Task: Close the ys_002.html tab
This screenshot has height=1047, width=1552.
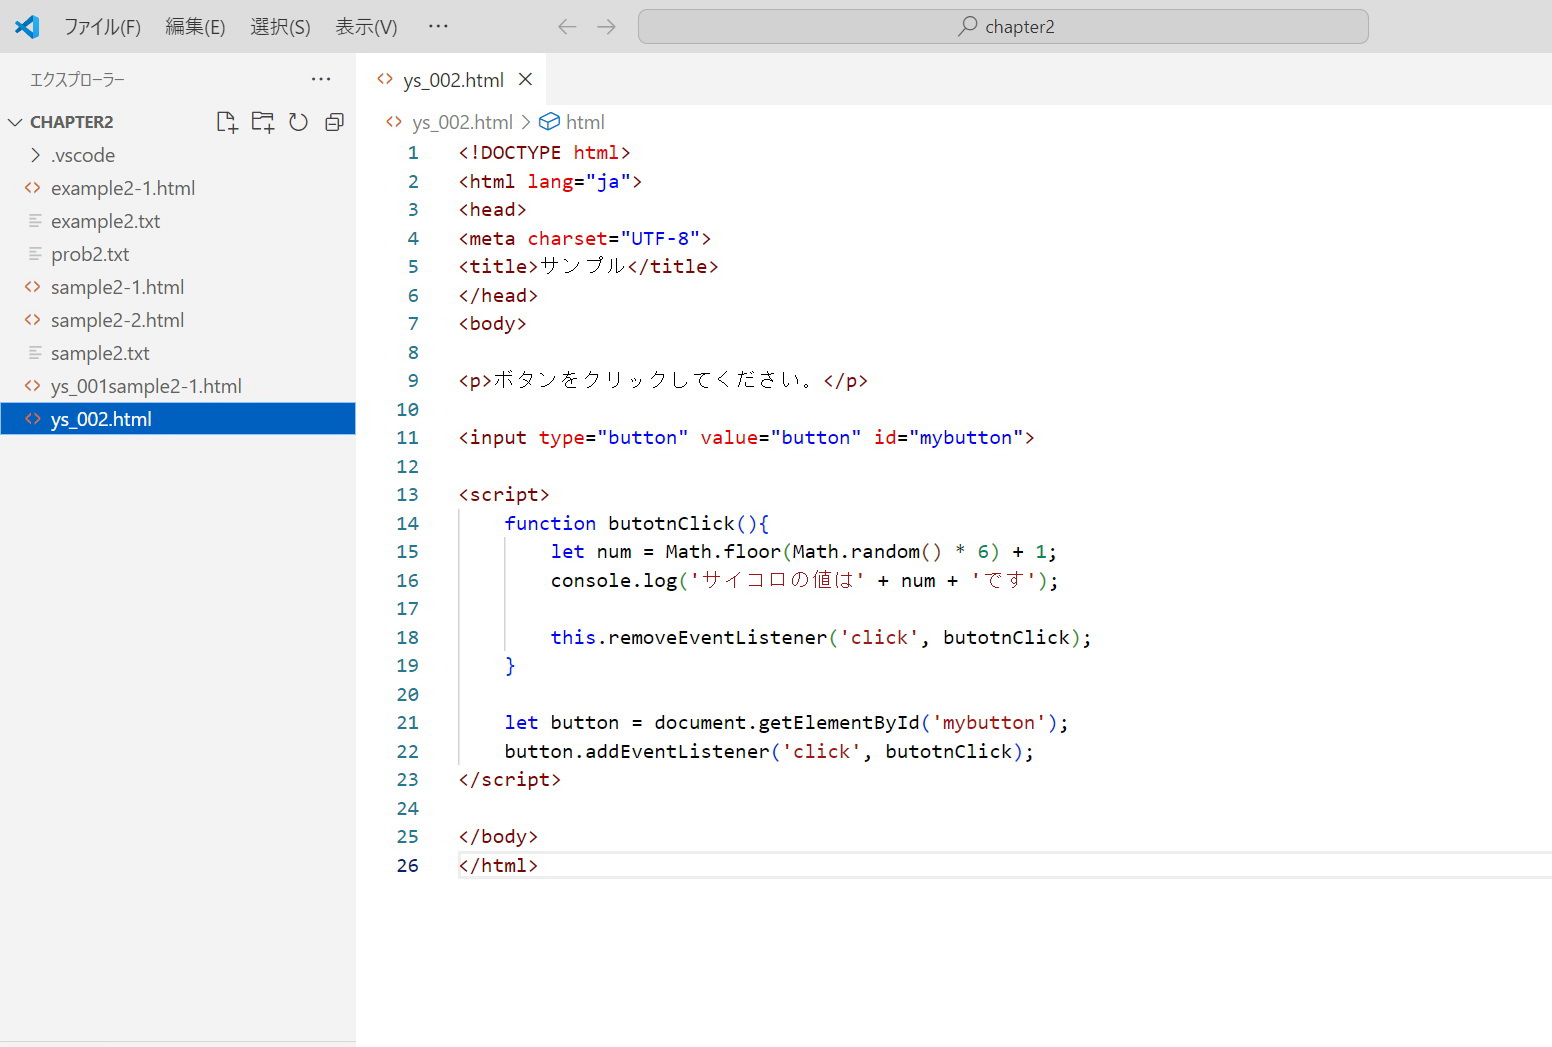Action: (x=525, y=79)
